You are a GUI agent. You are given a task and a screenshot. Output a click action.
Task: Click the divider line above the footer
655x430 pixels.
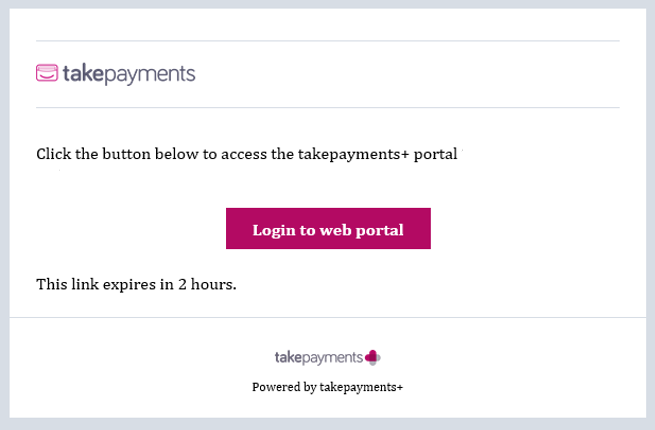328,318
